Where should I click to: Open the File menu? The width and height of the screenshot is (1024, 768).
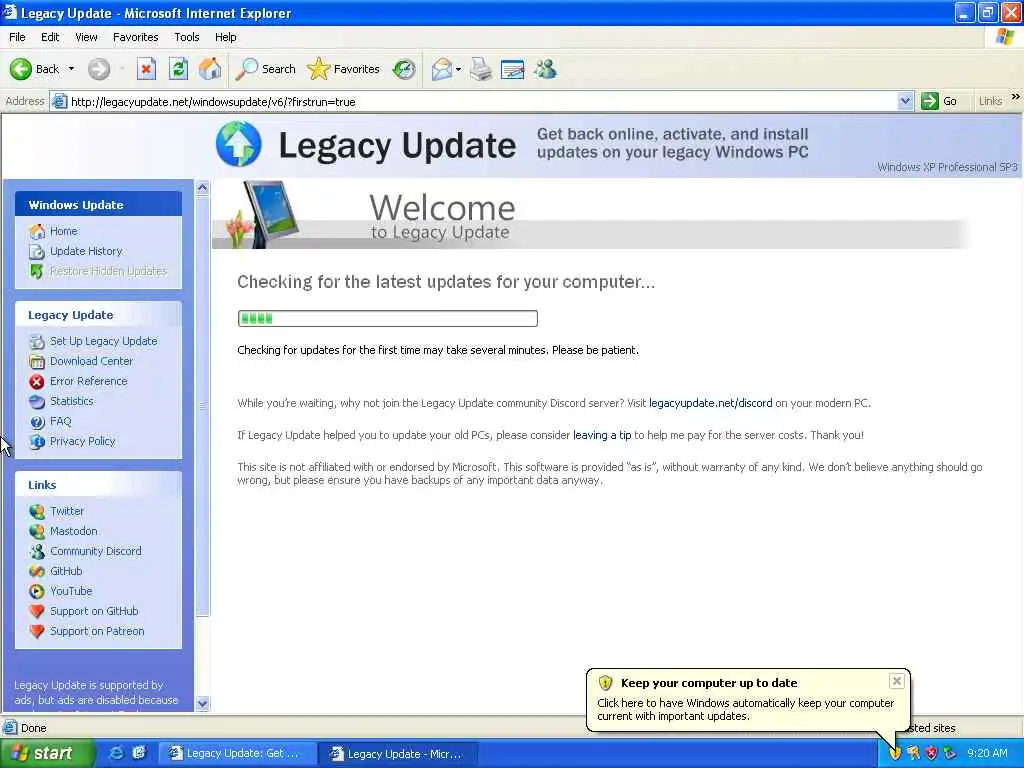point(17,37)
